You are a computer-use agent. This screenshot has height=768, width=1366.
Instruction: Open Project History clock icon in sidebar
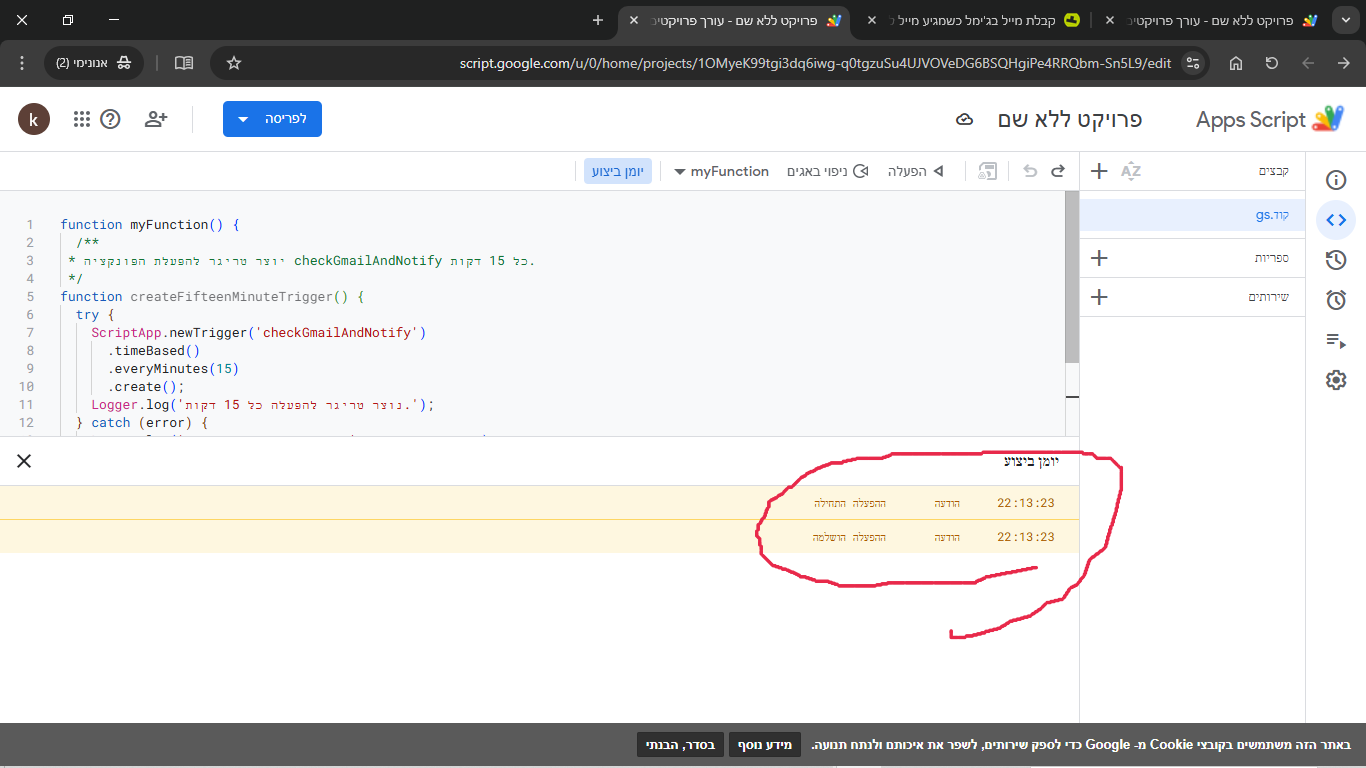(x=1336, y=260)
